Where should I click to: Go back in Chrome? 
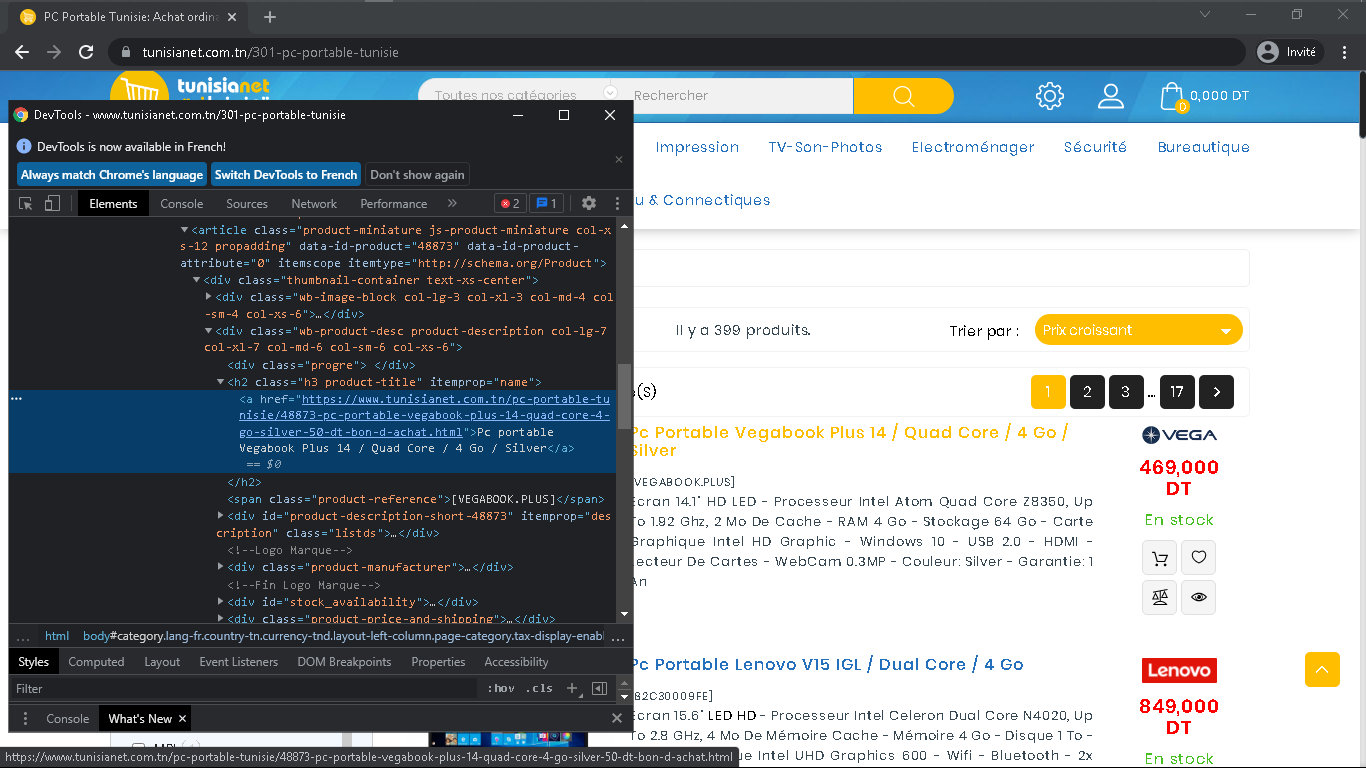pos(22,52)
